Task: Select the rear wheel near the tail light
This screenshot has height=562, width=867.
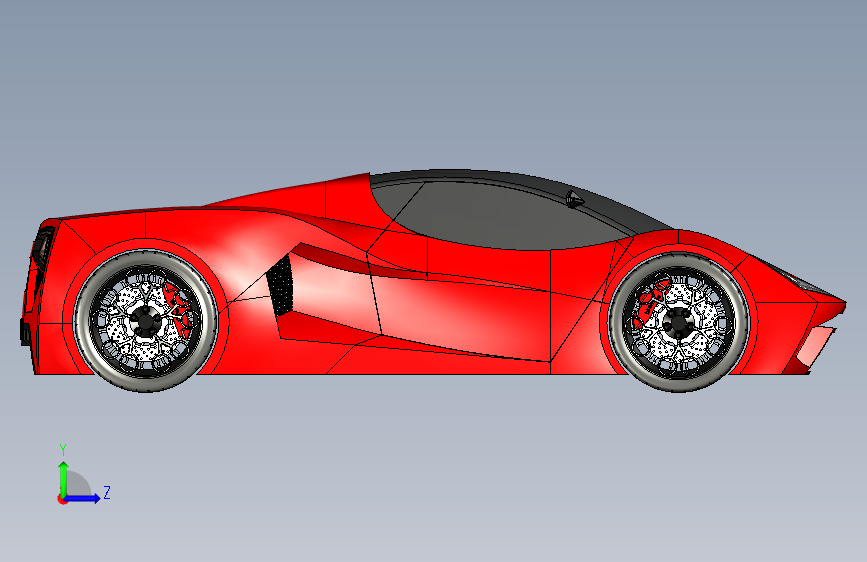Action: 146,321
